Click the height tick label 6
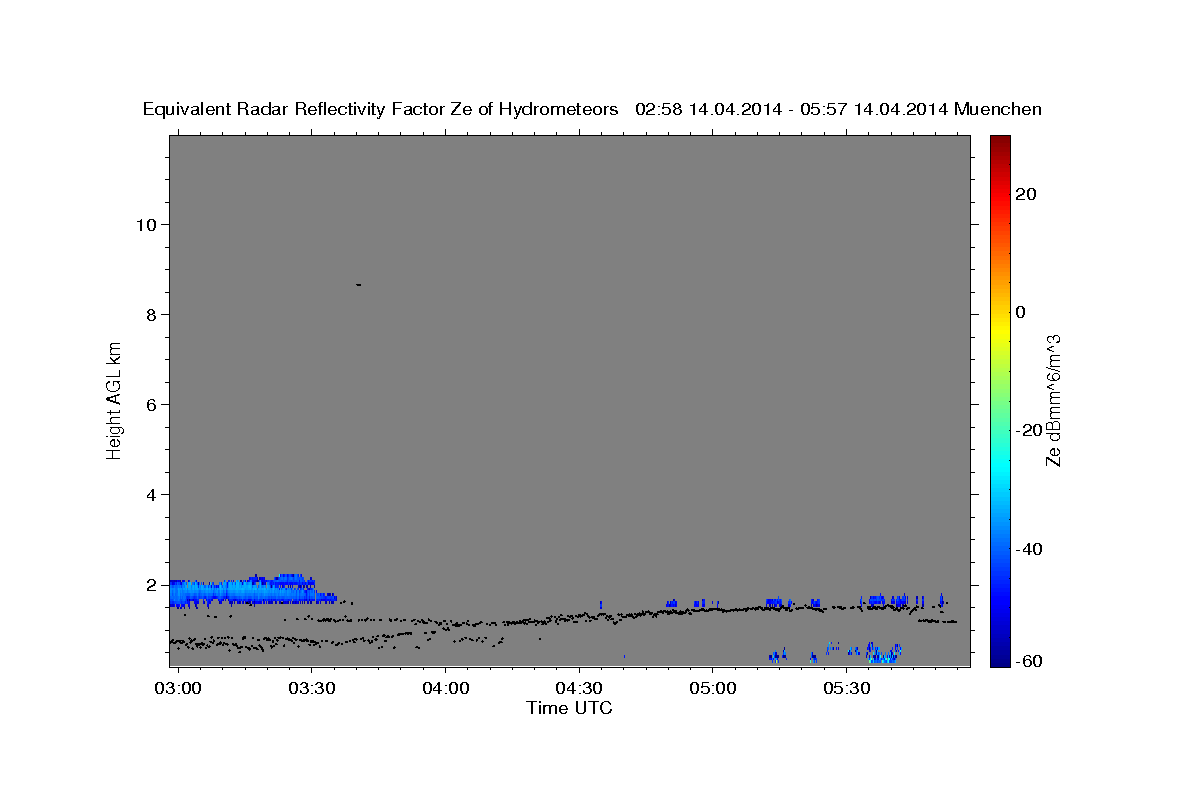The height and width of the screenshot is (800, 1200). [x=152, y=404]
